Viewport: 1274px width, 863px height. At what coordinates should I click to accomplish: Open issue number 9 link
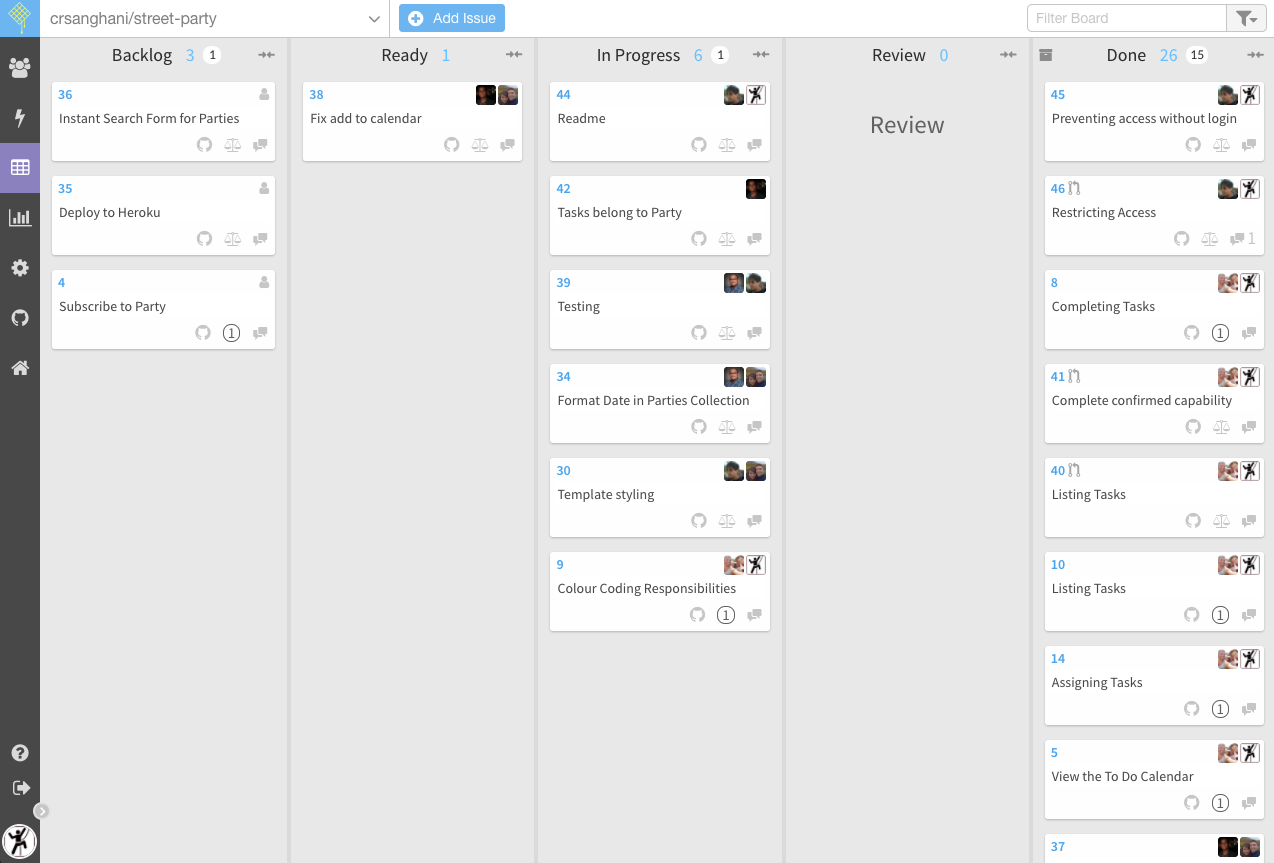click(560, 565)
